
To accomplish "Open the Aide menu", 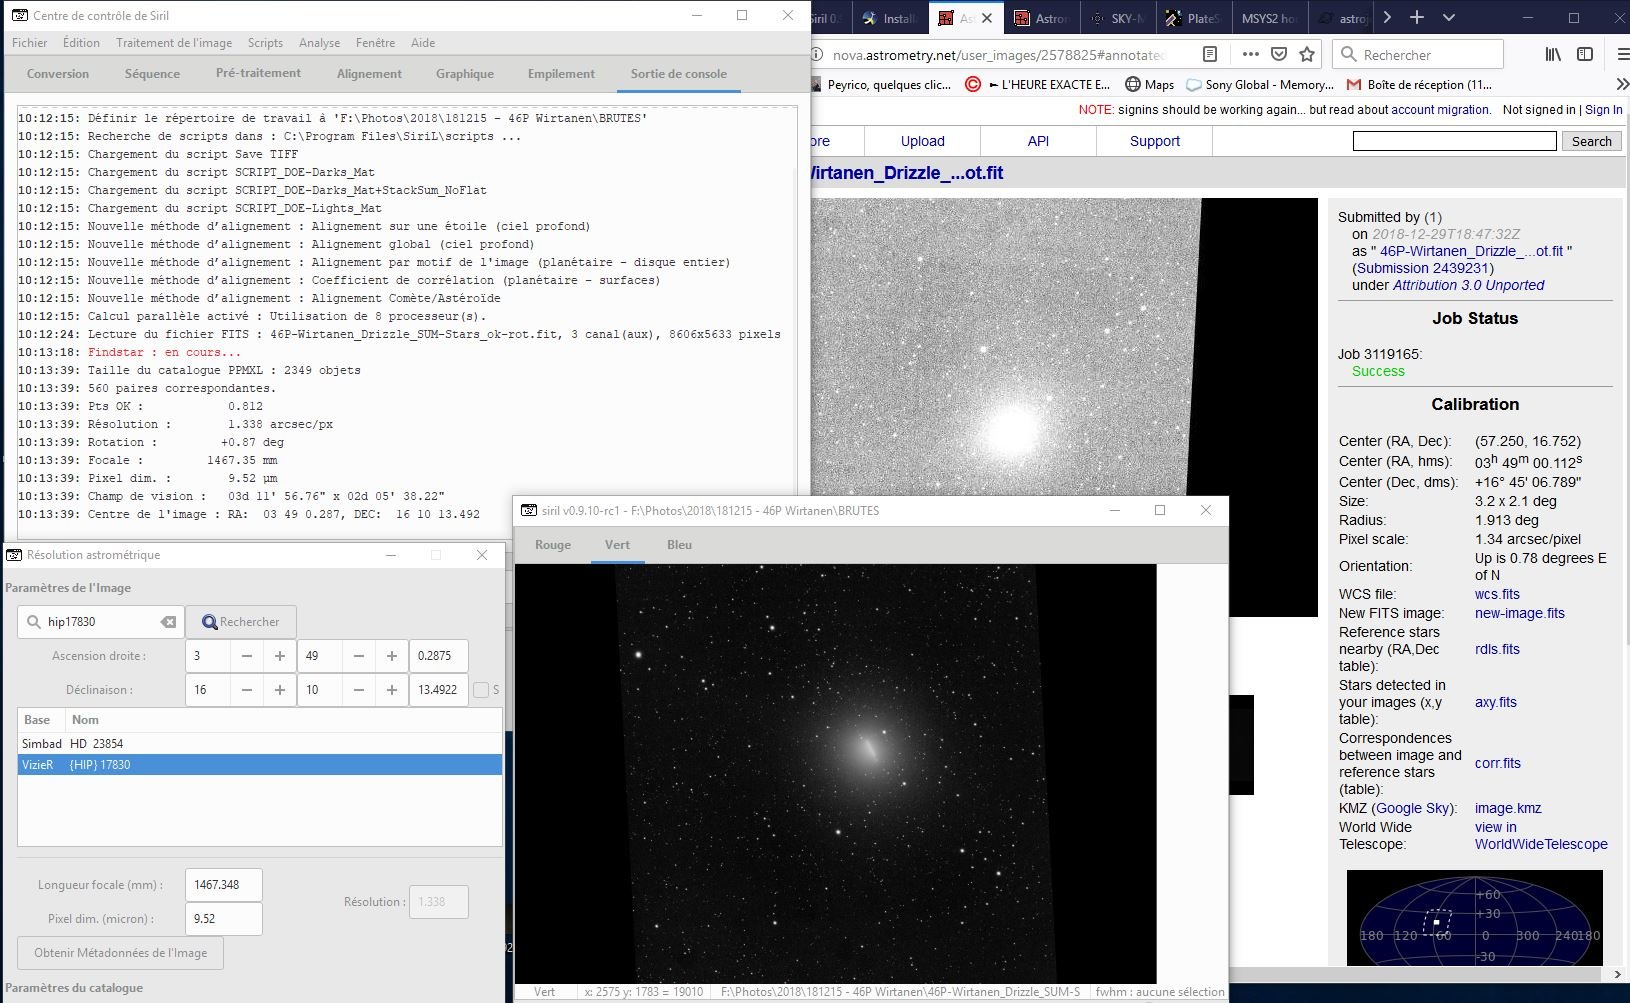I will [x=423, y=43].
